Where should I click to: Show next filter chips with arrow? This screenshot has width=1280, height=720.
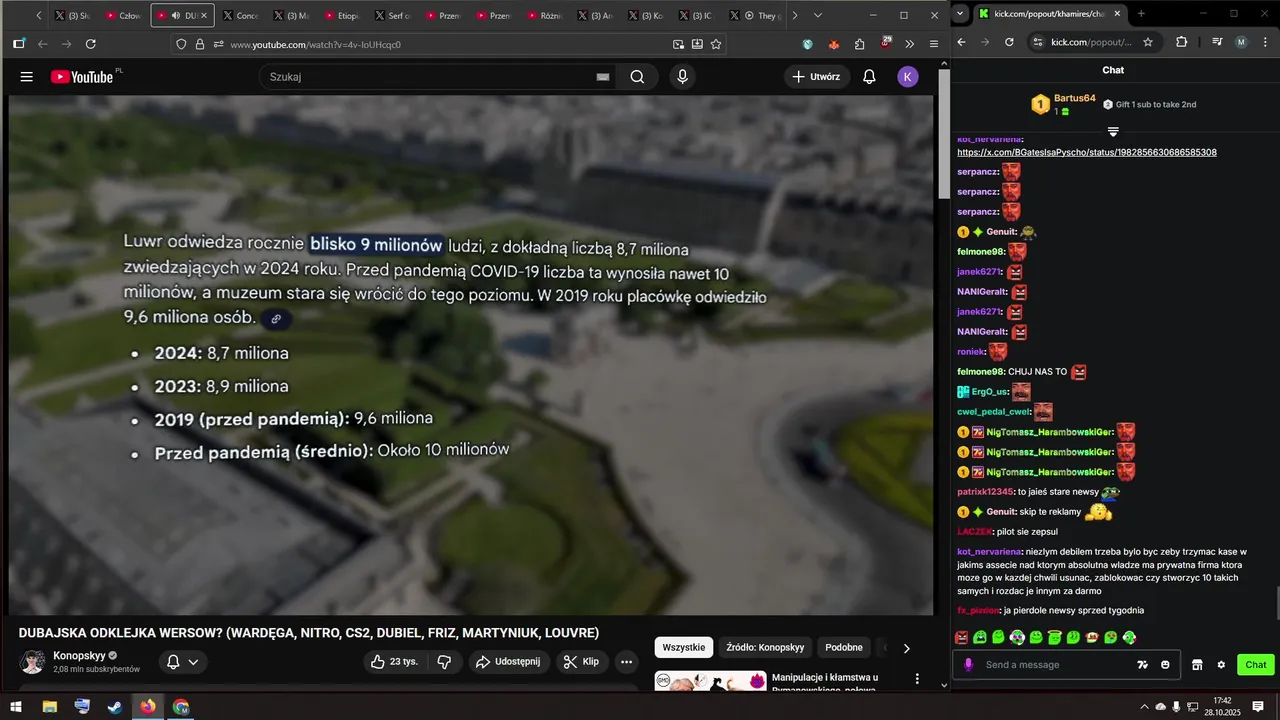(906, 648)
